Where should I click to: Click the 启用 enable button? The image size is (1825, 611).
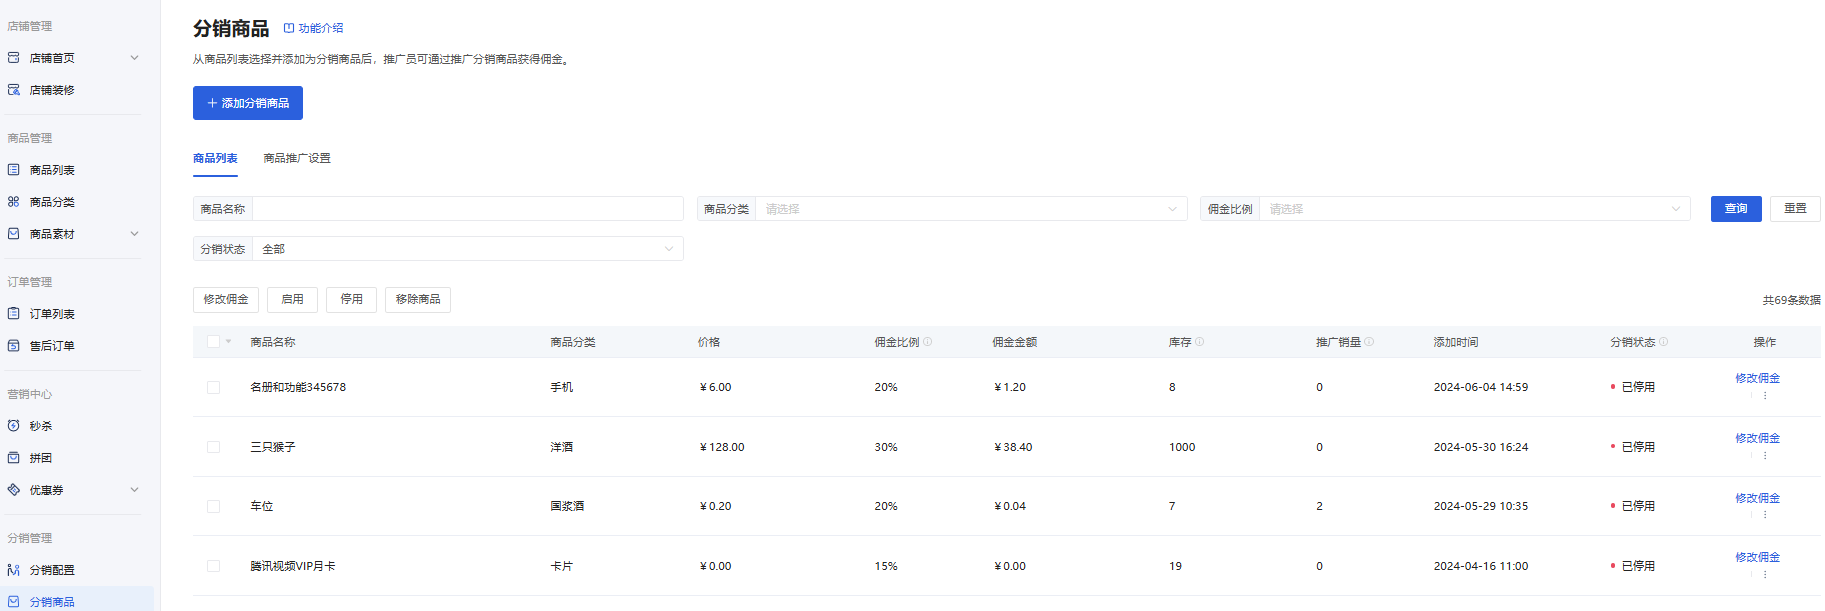[292, 300]
